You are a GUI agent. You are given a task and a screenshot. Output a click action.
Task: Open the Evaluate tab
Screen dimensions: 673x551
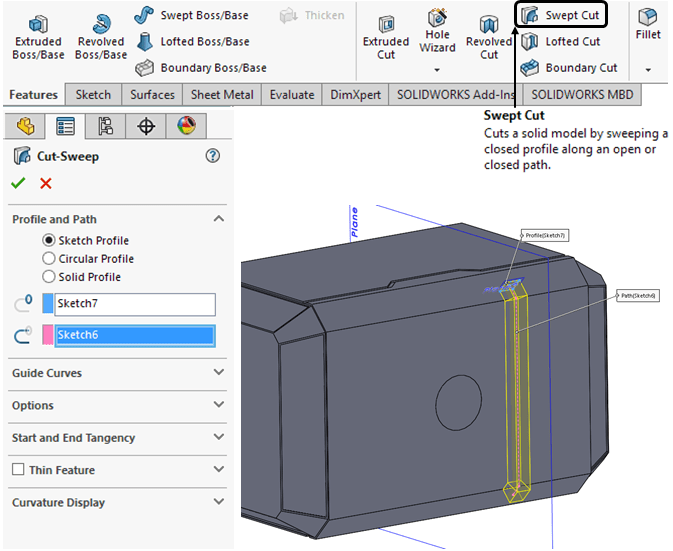pos(293,95)
